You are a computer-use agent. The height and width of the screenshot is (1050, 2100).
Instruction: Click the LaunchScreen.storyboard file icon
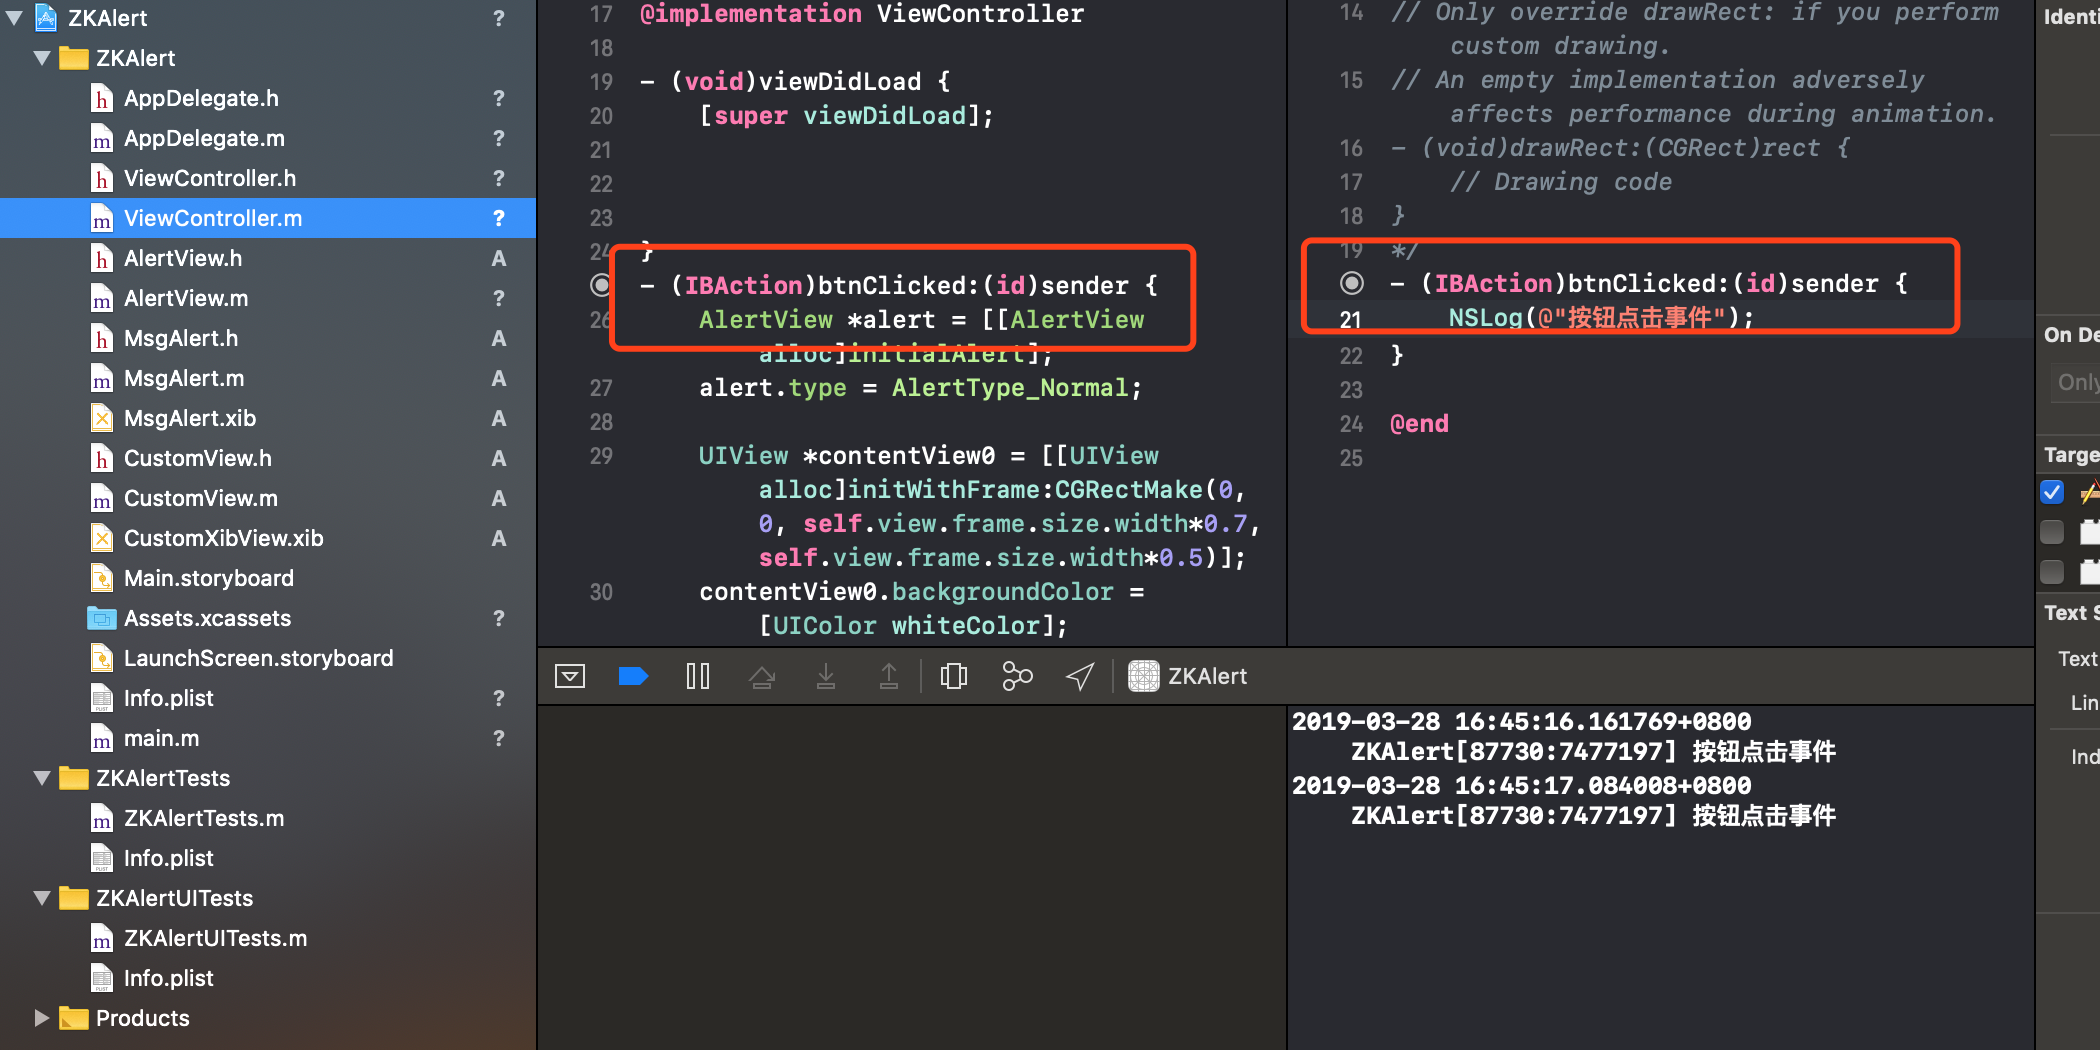click(x=102, y=658)
